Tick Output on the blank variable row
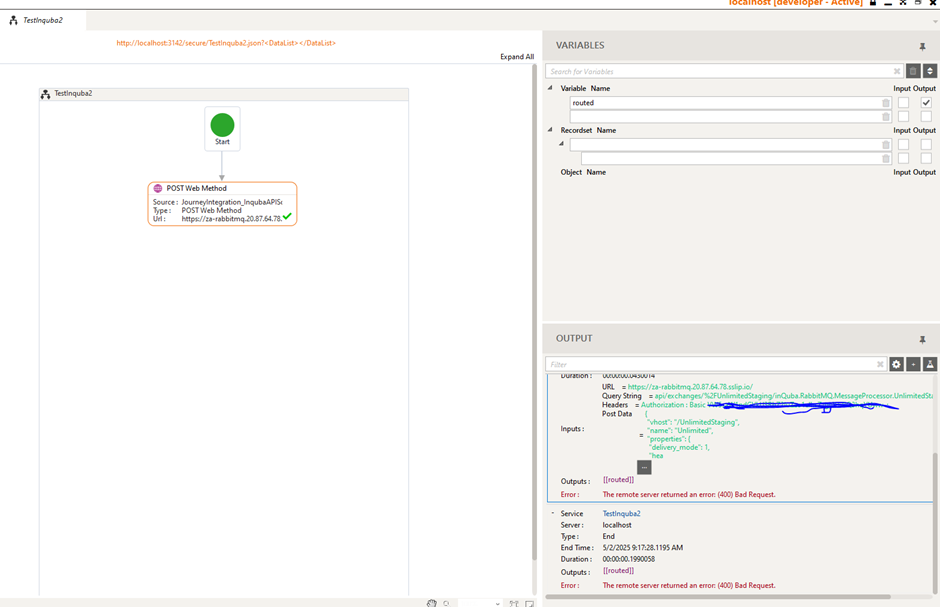The image size is (940, 607). pyautogui.click(x=926, y=116)
